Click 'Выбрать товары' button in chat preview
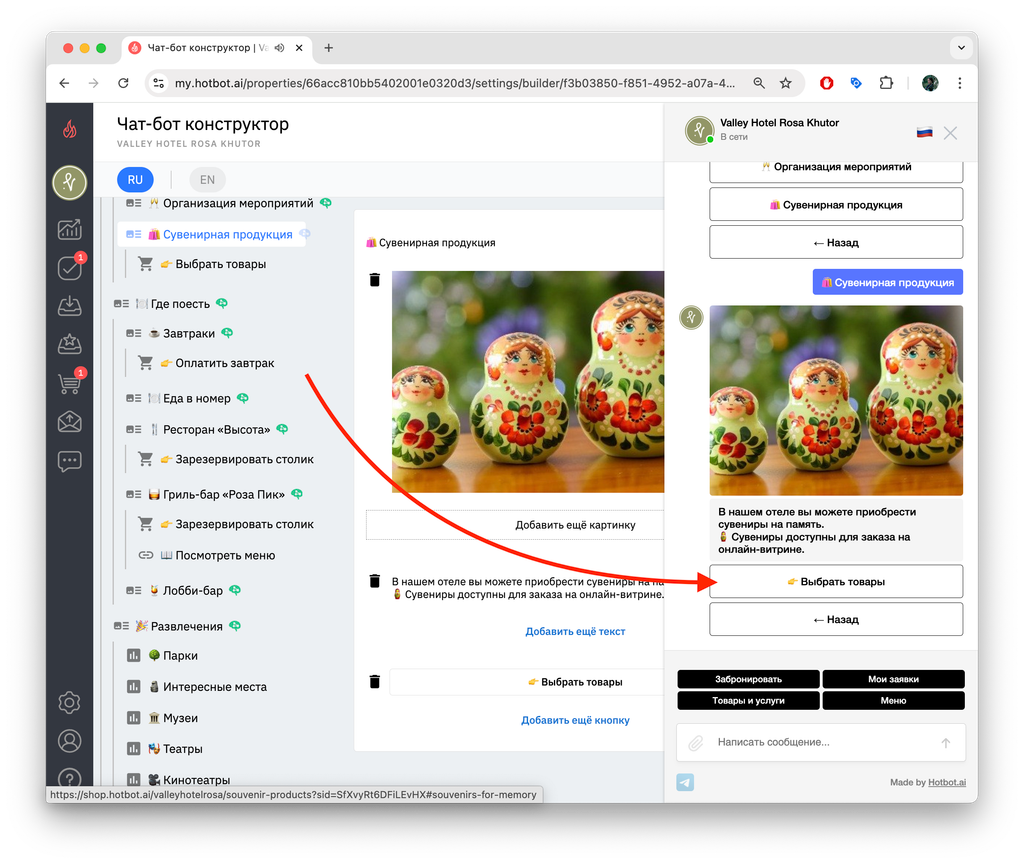This screenshot has width=1024, height=864. (836, 581)
